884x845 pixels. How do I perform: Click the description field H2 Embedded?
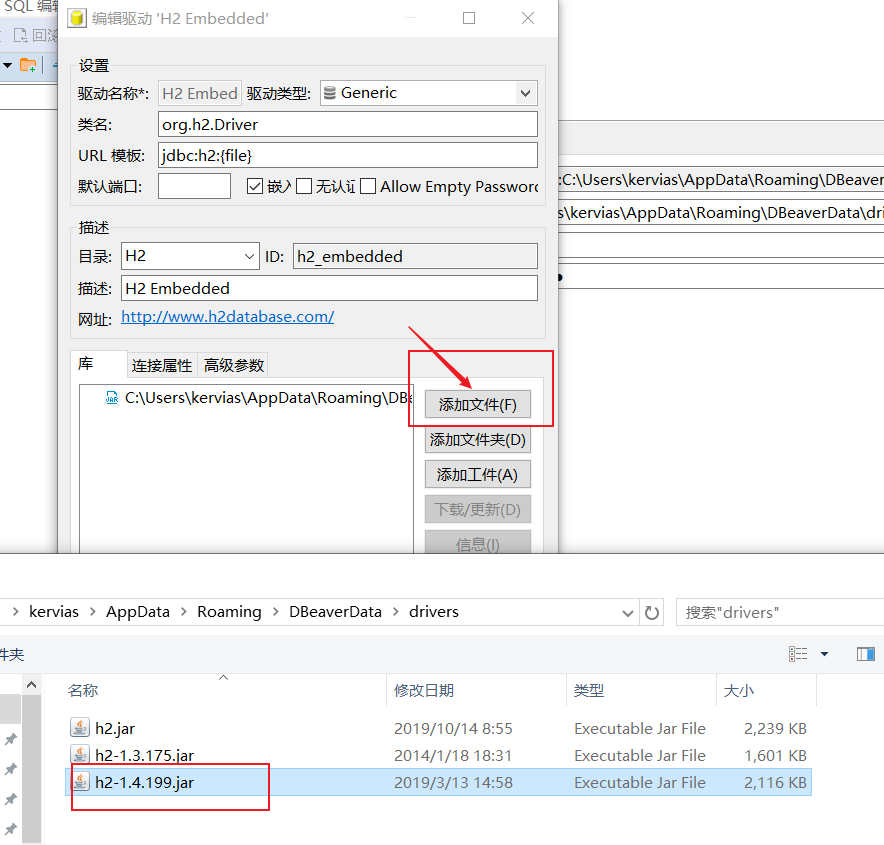pos(329,288)
